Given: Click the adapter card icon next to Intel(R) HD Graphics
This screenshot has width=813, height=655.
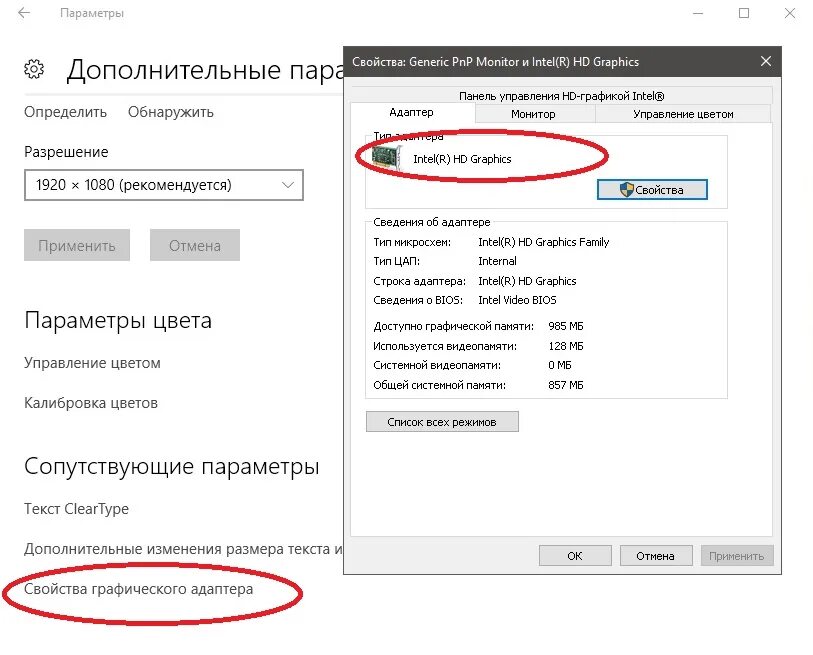Looking at the screenshot, I should coord(387,158).
